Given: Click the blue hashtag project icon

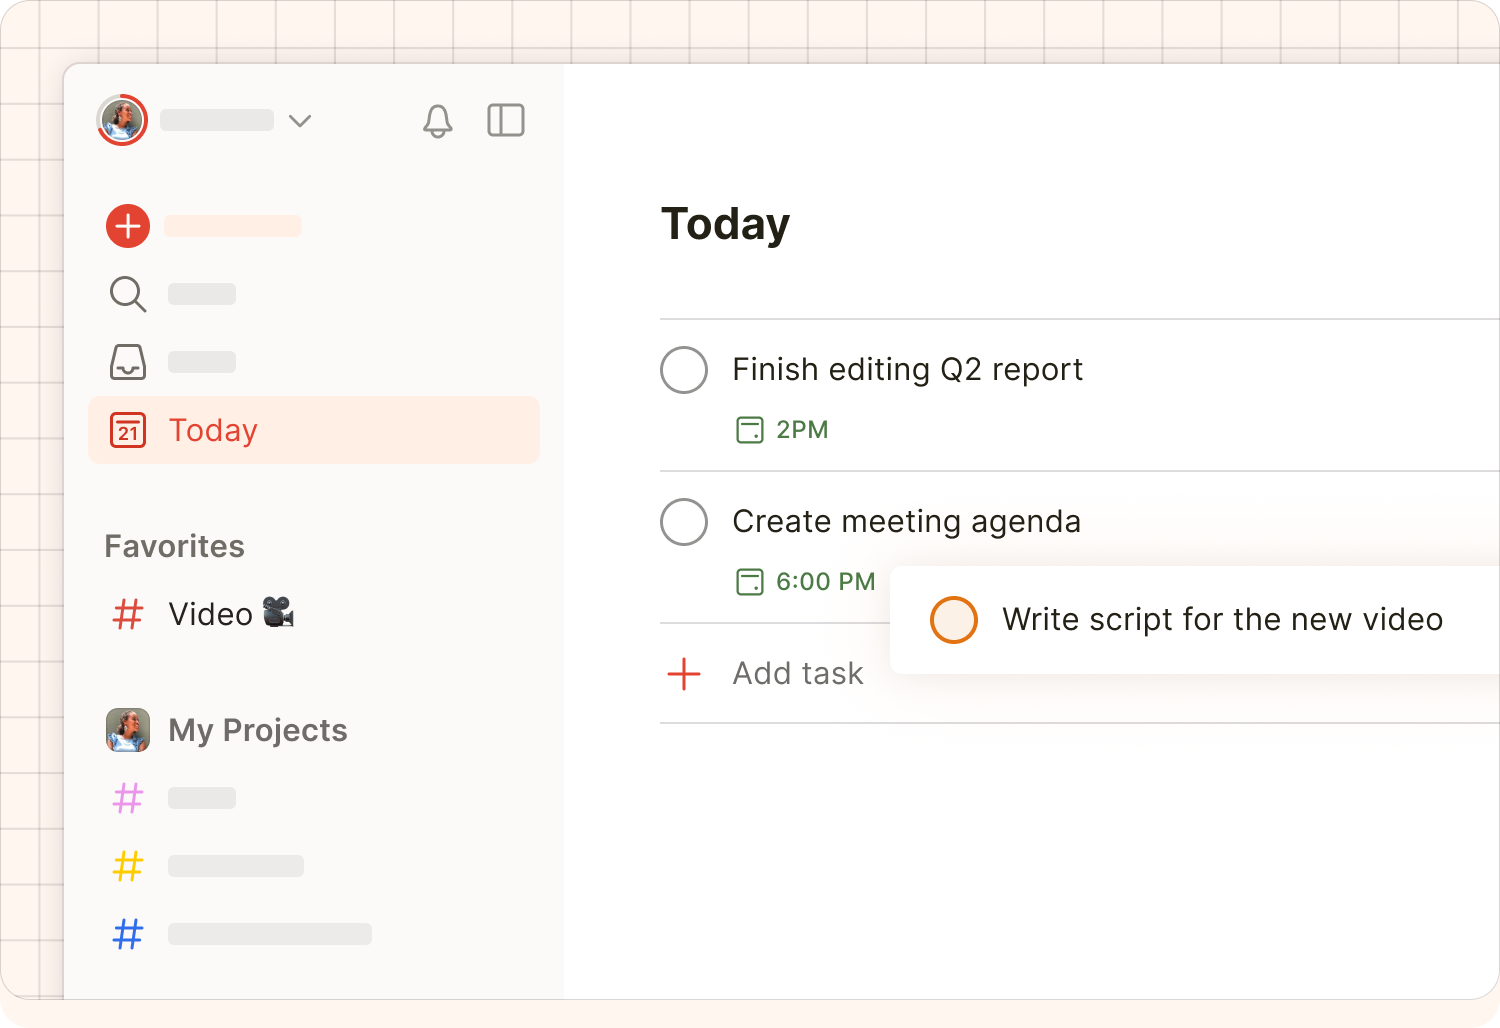Looking at the screenshot, I should click(x=128, y=934).
